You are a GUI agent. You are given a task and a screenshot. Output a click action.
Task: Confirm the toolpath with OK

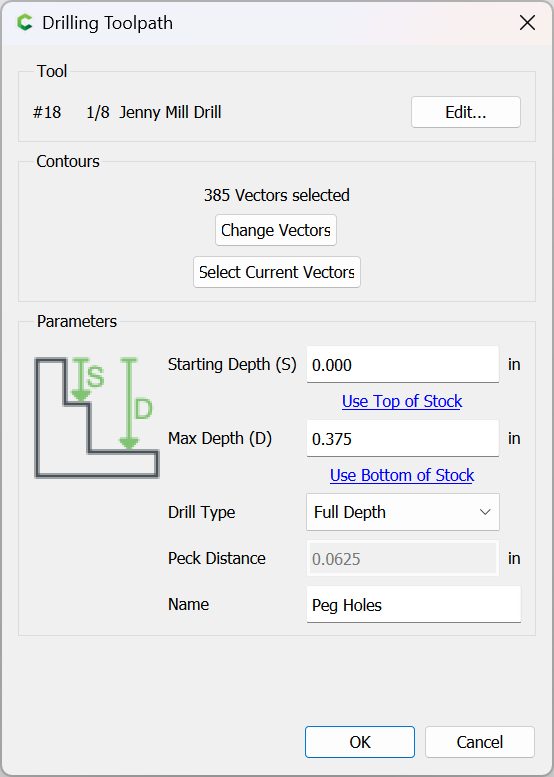[x=360, y=742]
